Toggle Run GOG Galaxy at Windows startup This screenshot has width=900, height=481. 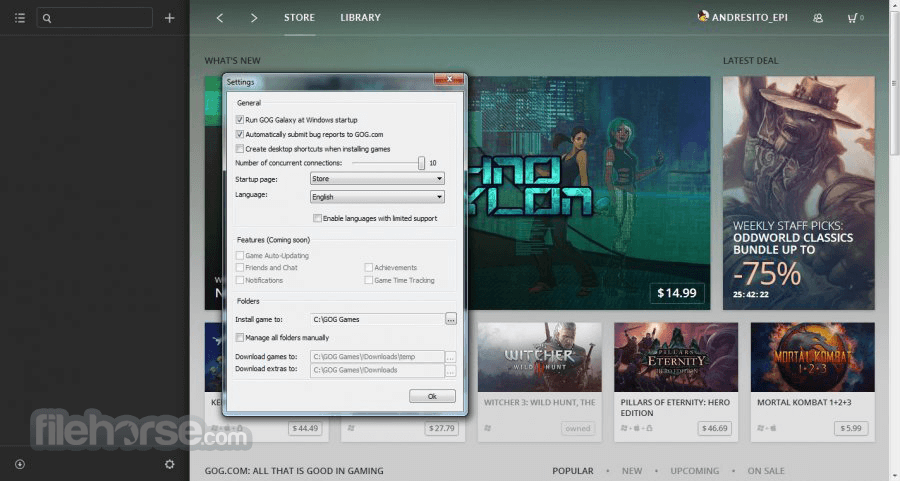tap(239, 119)
